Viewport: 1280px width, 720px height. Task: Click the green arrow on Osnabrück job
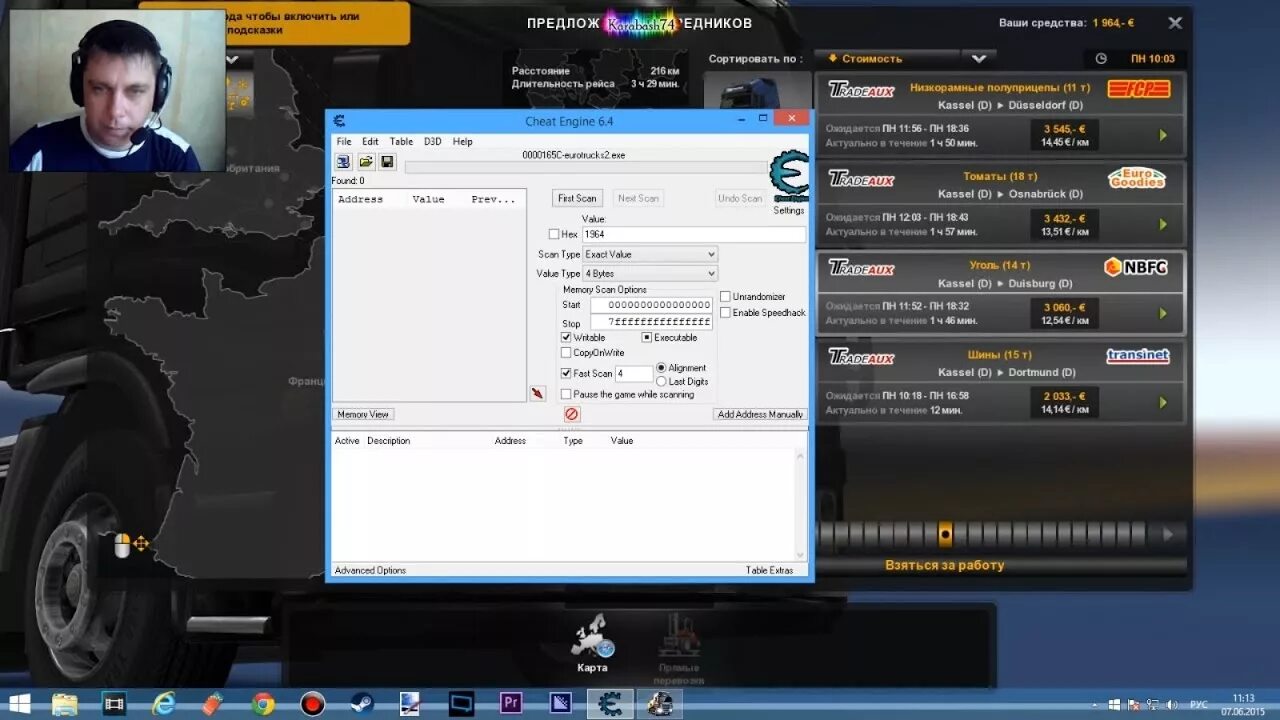pyautogui.click(x=1163, y=224)
